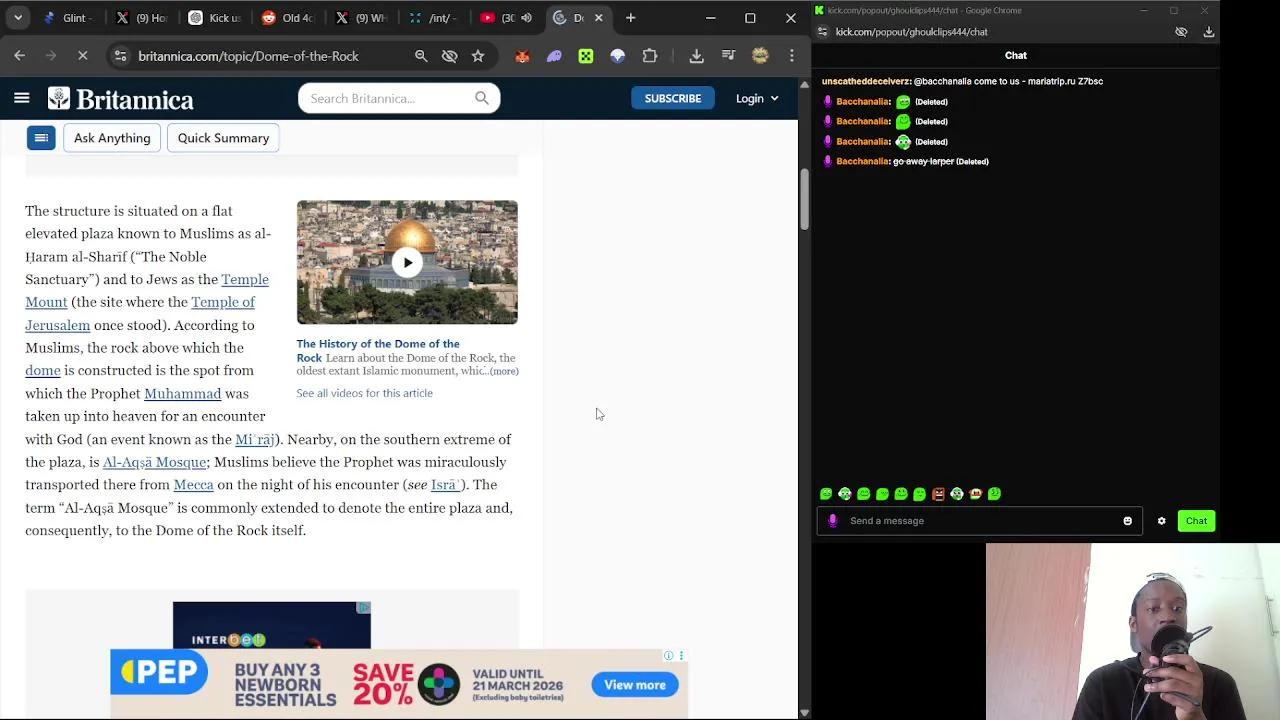Open the blue-white round extension icon
1280x720 pixels.
(618, 56)
